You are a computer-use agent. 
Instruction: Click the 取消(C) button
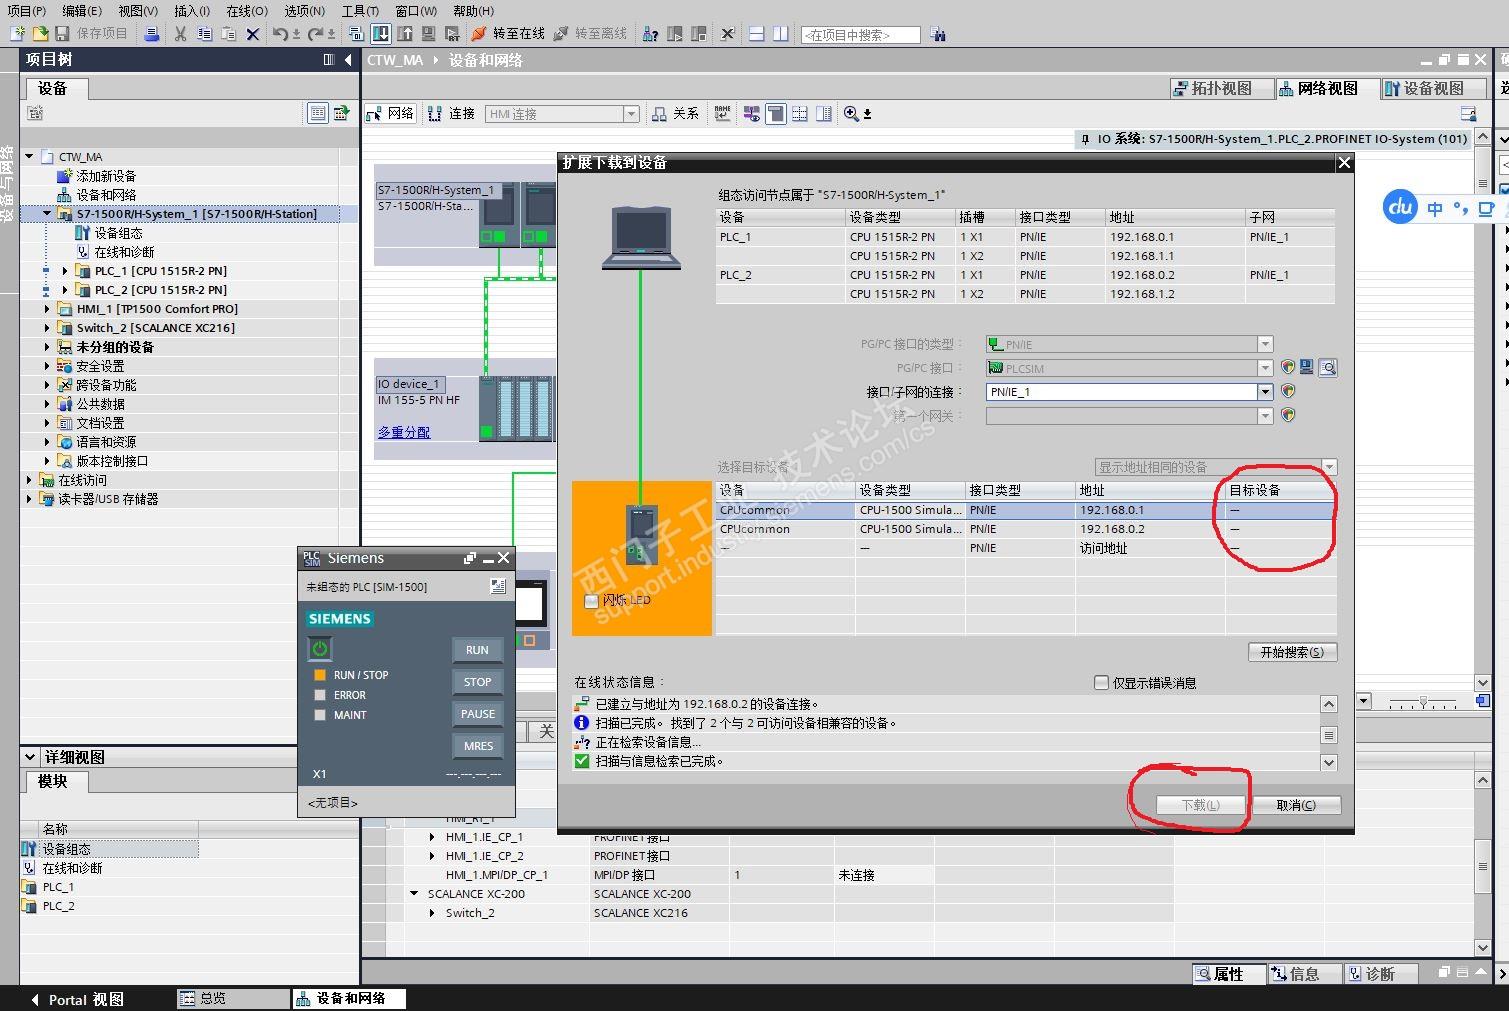pos(1296,805)
